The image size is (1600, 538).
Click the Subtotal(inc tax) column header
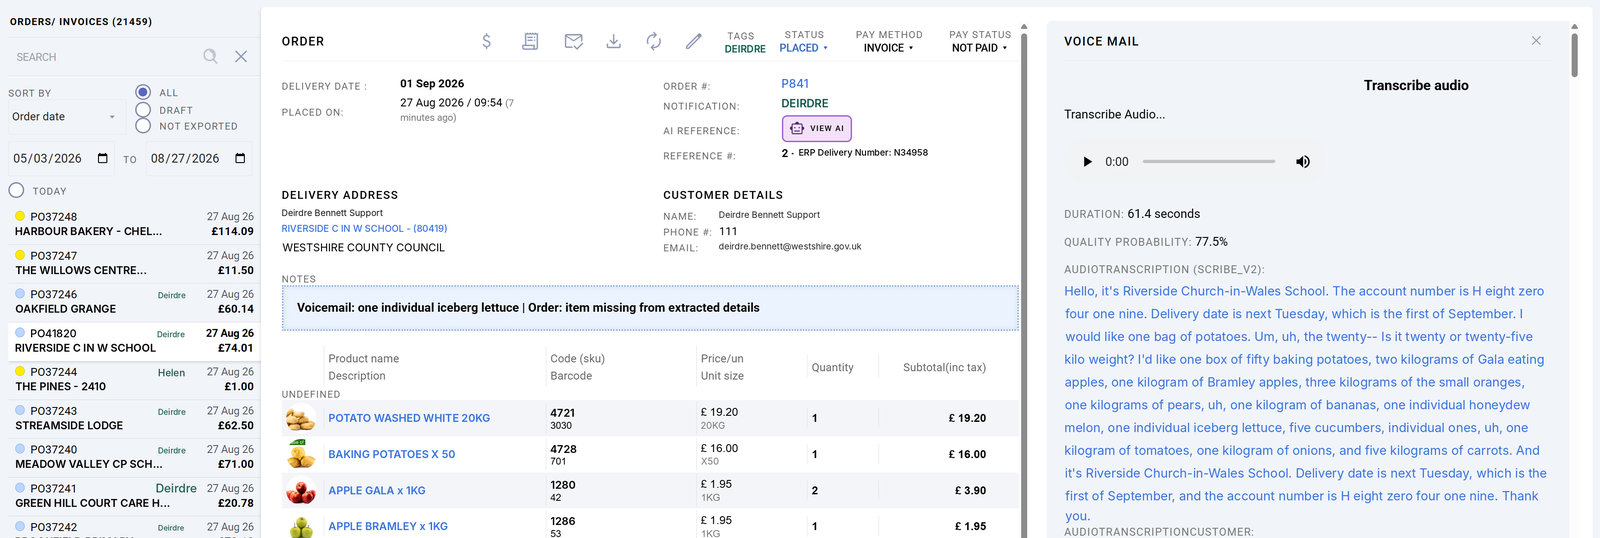pos(944,368)
